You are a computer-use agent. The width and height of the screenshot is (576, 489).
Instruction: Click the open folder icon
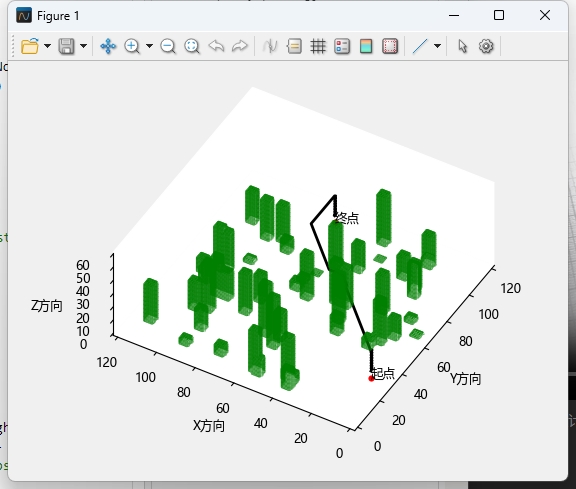click(30, 46)
